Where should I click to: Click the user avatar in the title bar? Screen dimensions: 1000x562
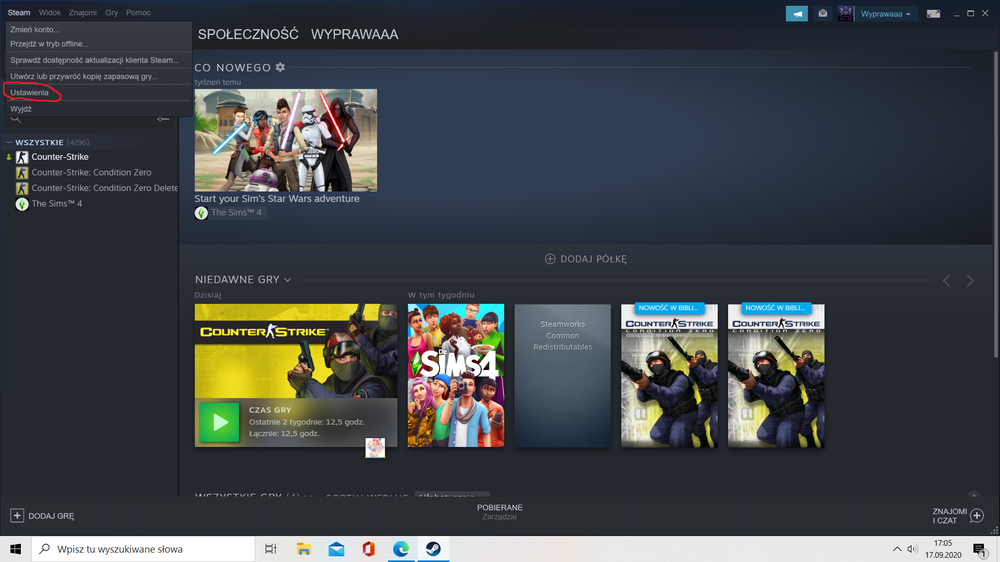[846, 13]
